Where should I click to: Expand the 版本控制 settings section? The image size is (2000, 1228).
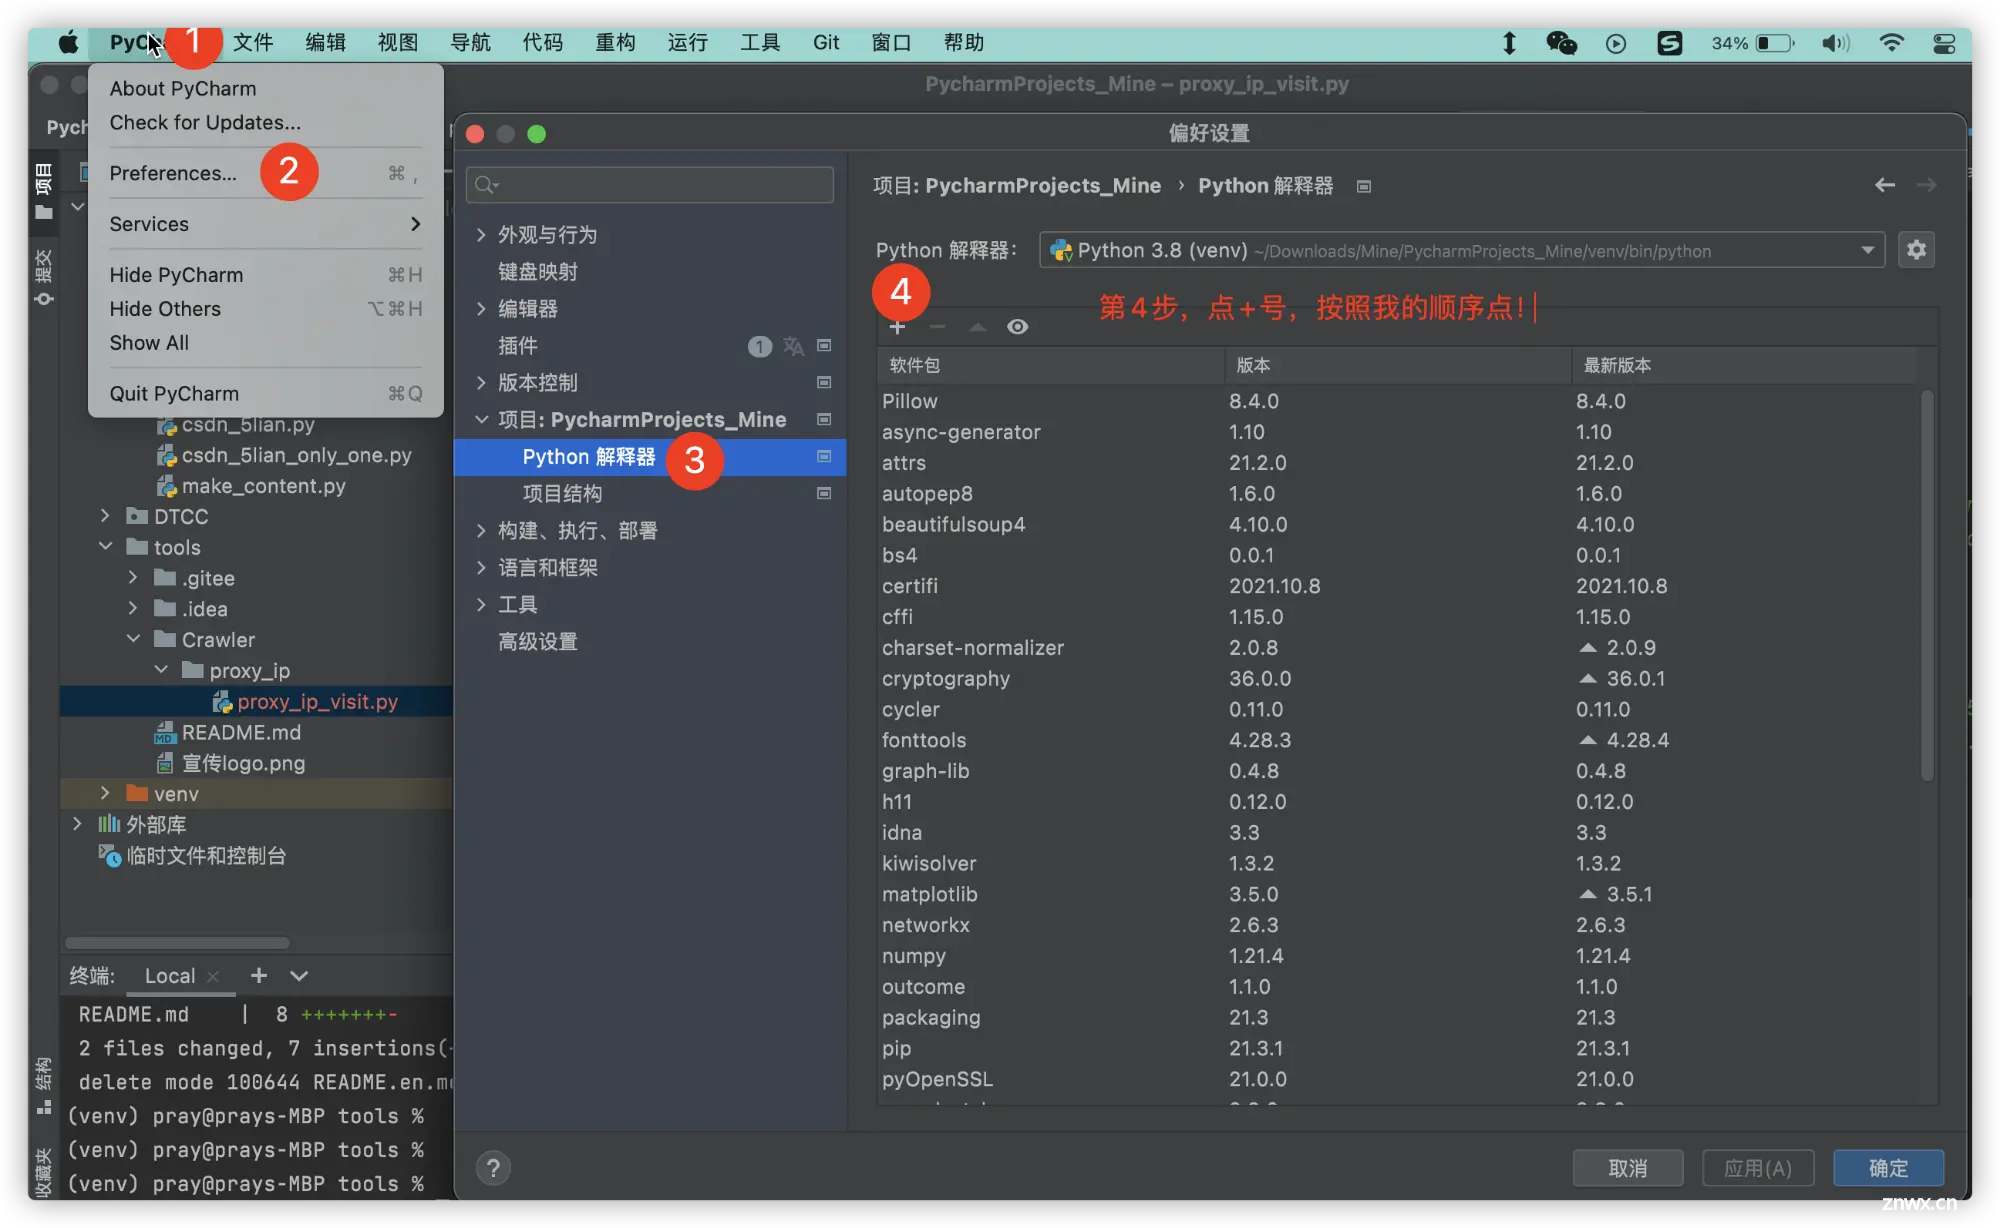pos(481,381)
